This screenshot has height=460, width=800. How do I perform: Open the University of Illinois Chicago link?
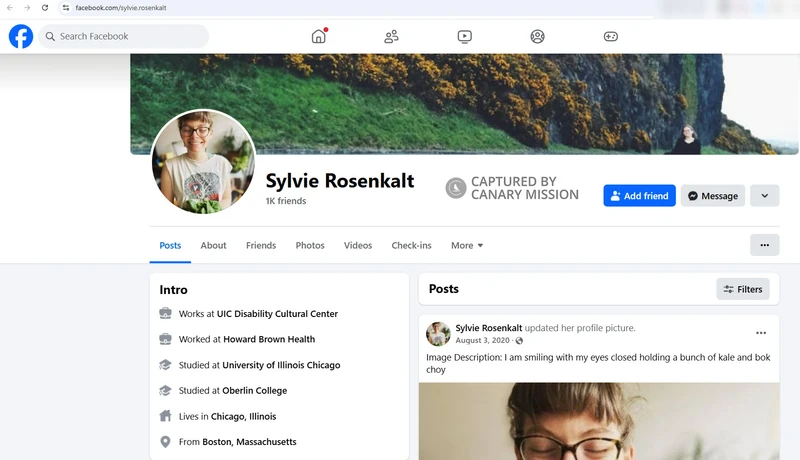281,365
